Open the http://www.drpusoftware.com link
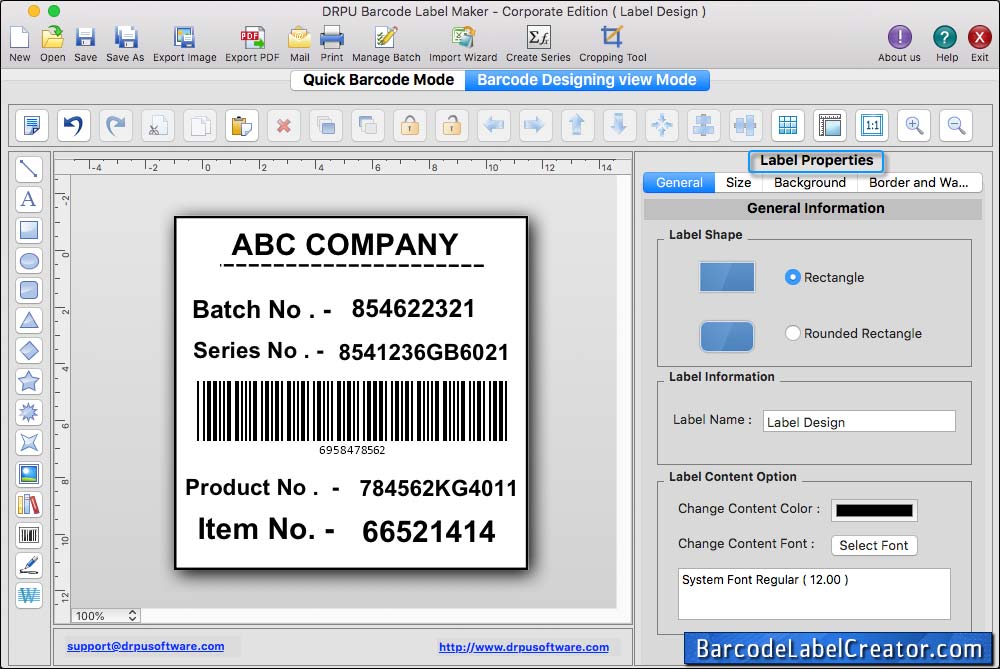The image size is (1000, 669). click(524, 647)
